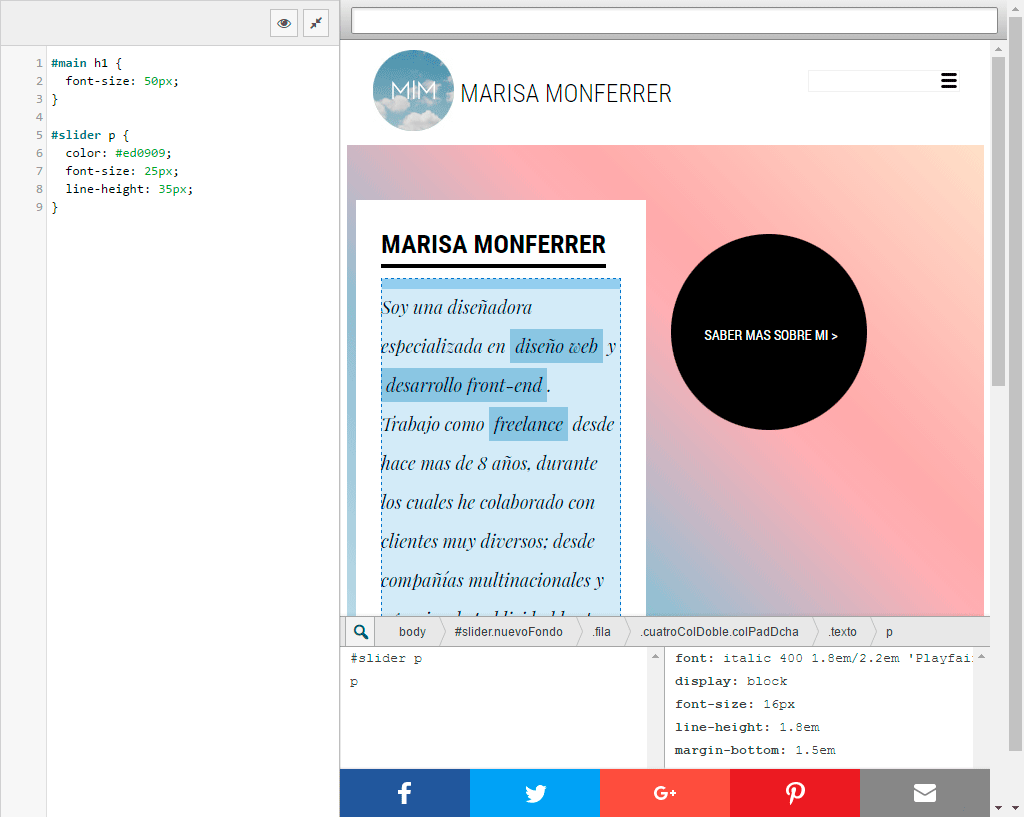1024x817 pixels.
Task: Select the p breadcrumb item
Action: [x=888, y=631]
